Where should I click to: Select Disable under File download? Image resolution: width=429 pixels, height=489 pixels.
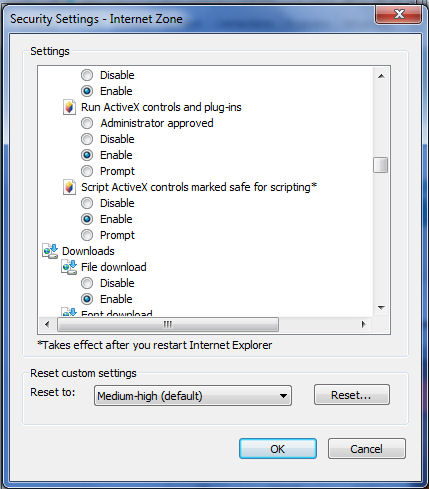pos(87,283)
